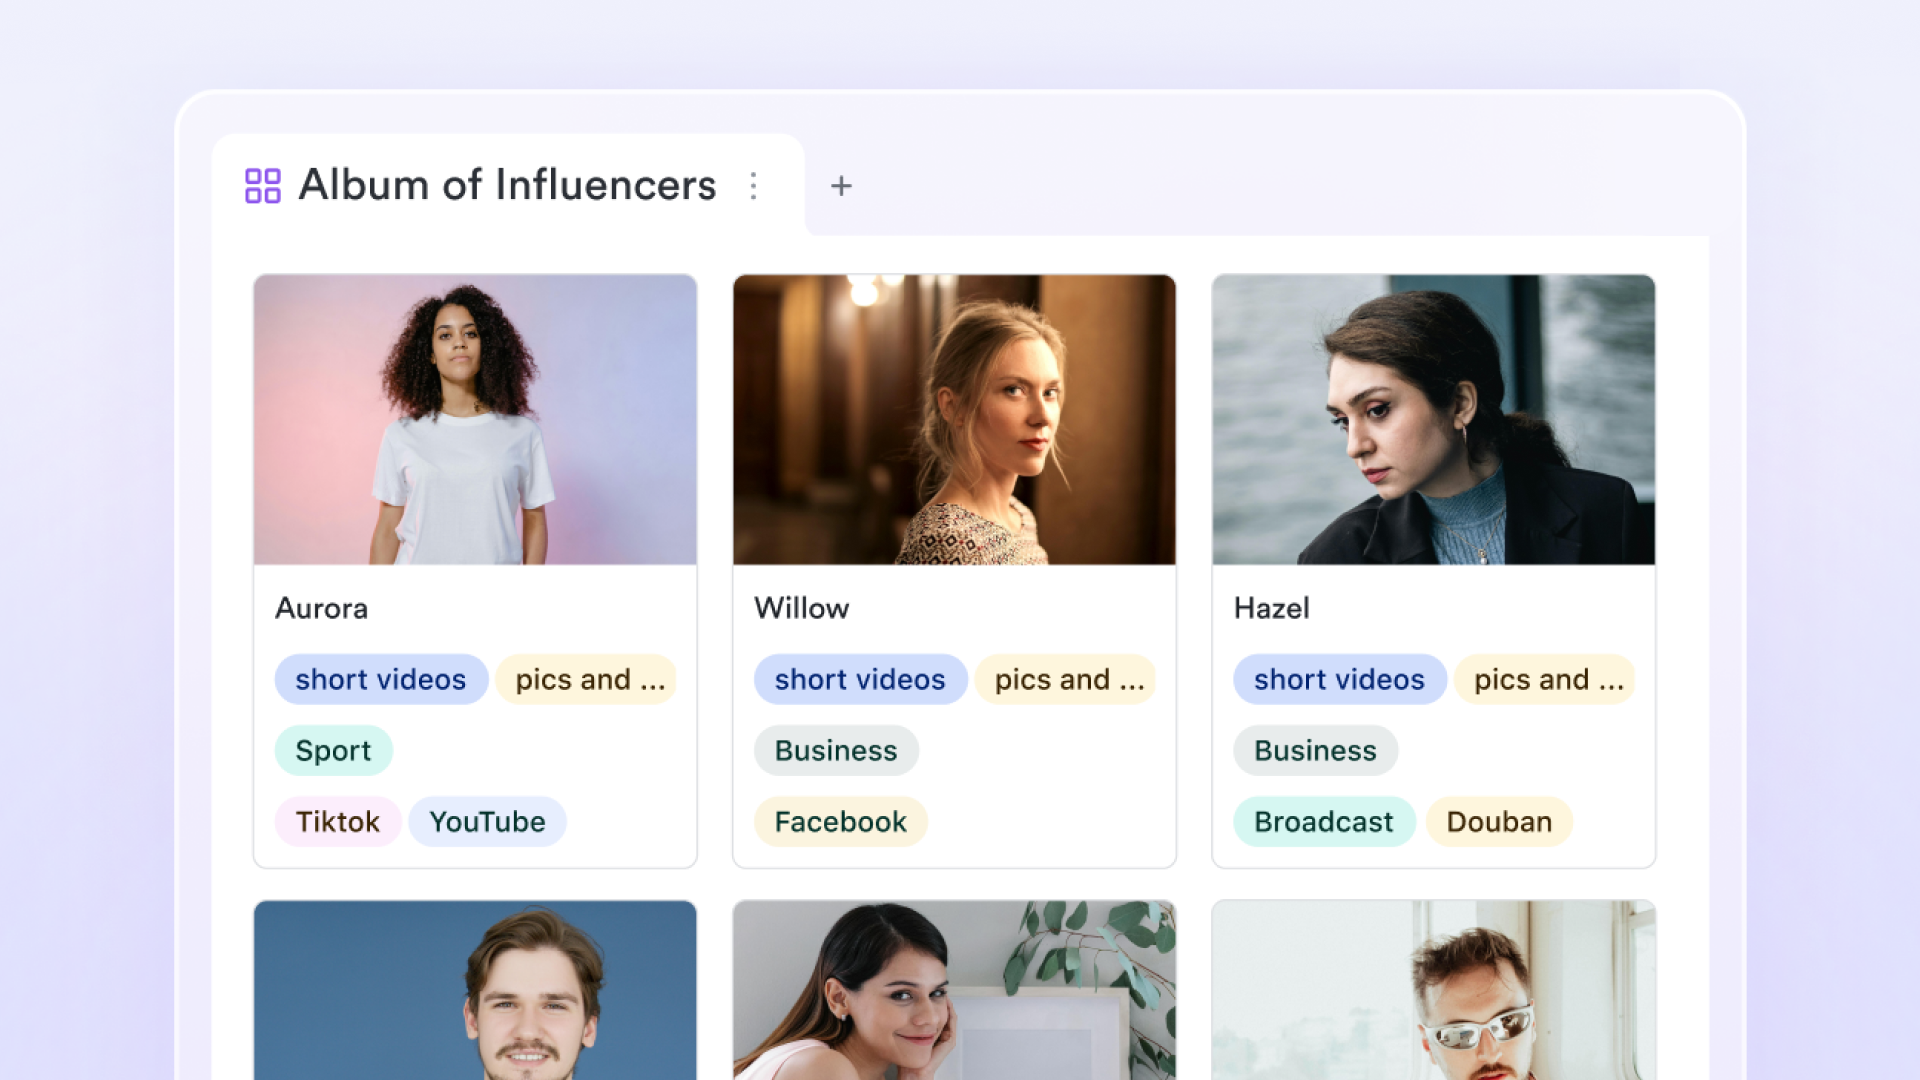Click the name Willow

[802, 608]
